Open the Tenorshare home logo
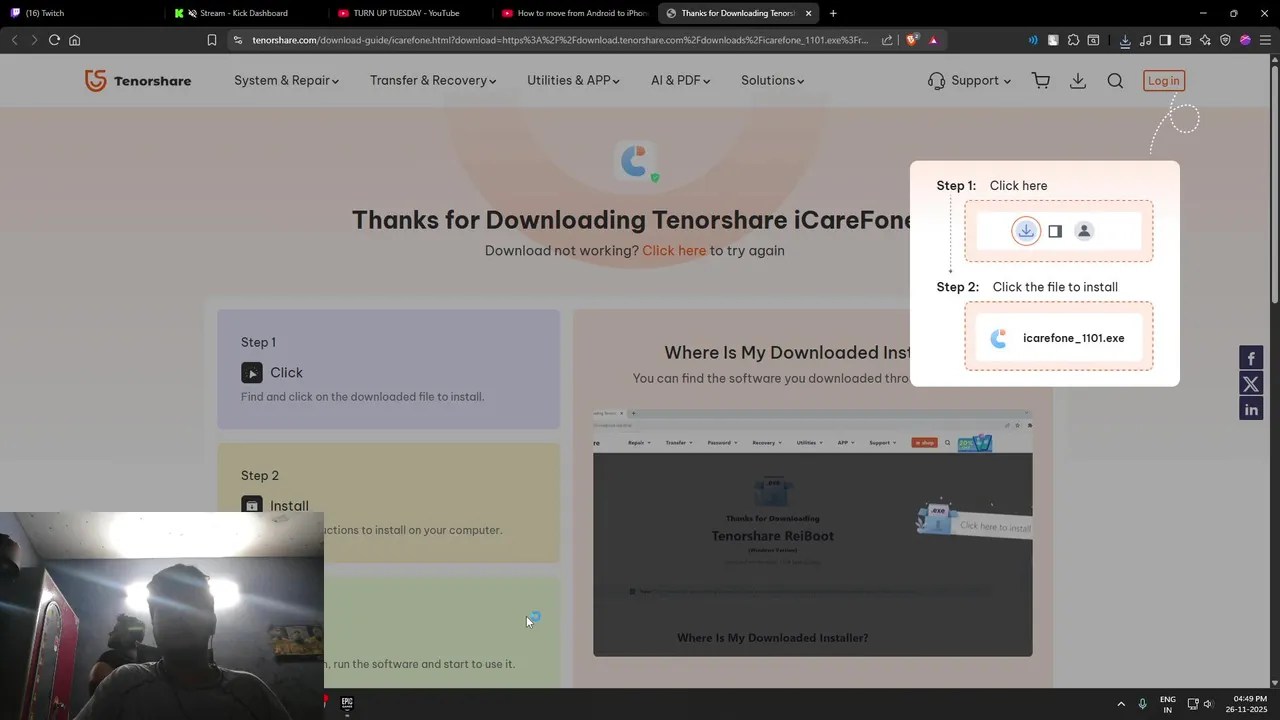This screenshot has height=720, width=1280. coord(138,81)
